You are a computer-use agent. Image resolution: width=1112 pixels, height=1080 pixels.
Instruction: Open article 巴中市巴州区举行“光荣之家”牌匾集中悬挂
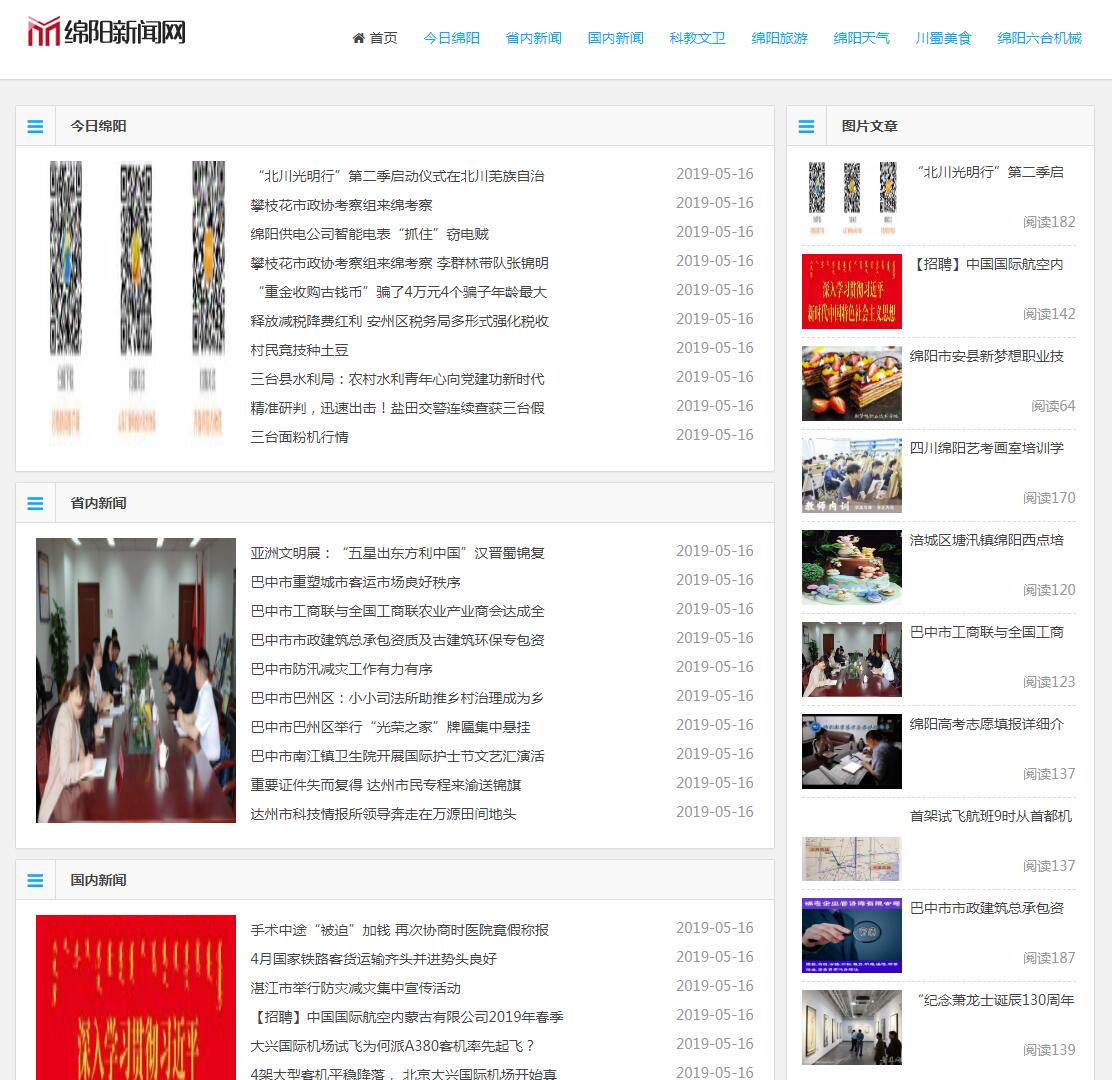click(390, 728)
